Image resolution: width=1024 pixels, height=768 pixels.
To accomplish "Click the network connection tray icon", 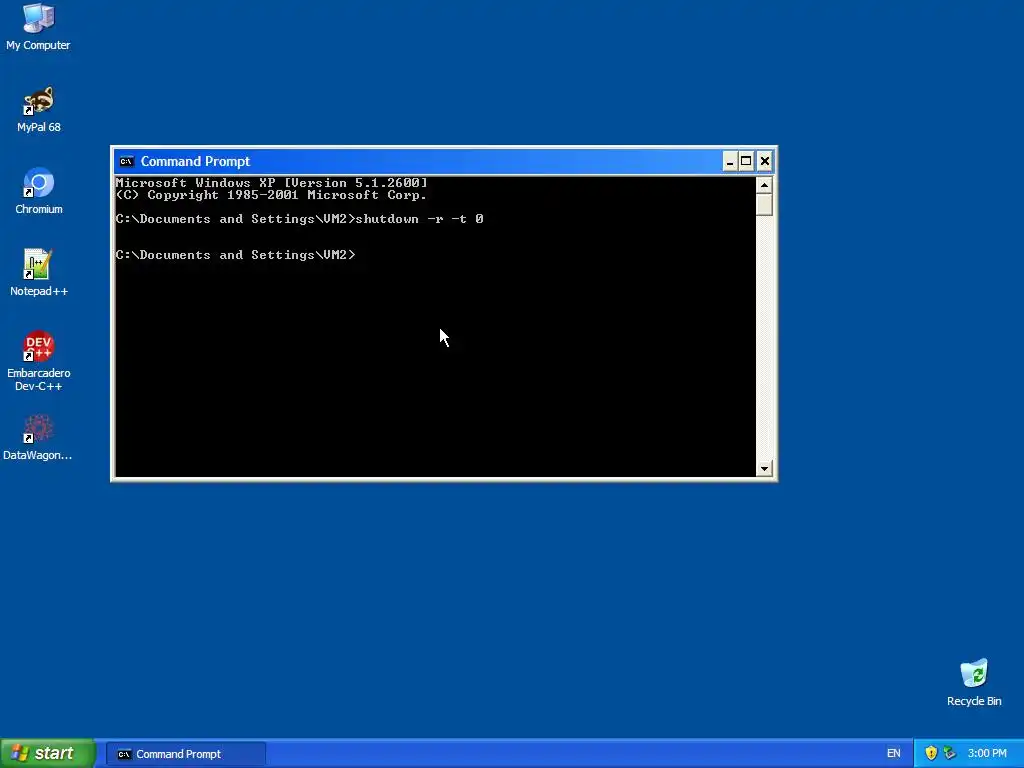I will 950,753.
